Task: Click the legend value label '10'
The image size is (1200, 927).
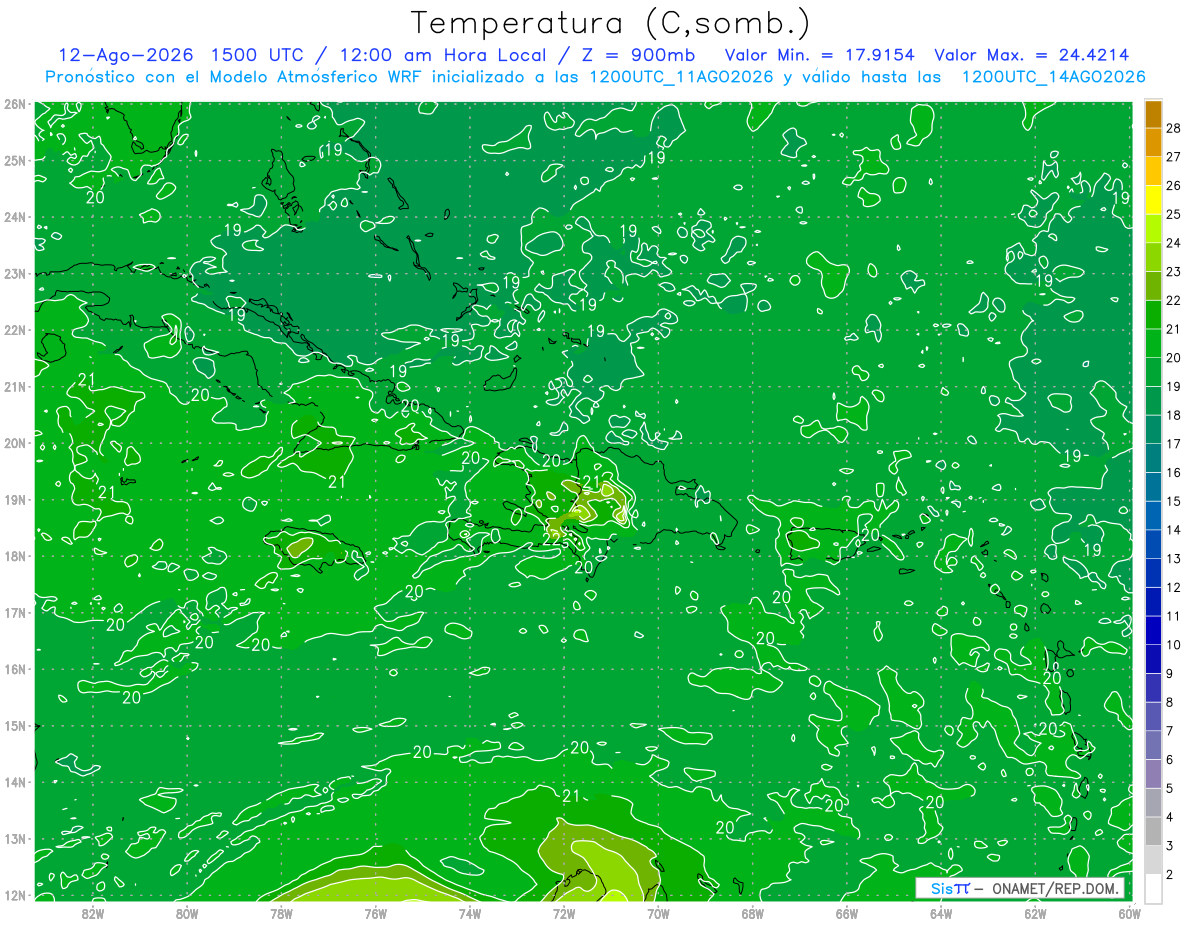Action: coord(1172,644)
